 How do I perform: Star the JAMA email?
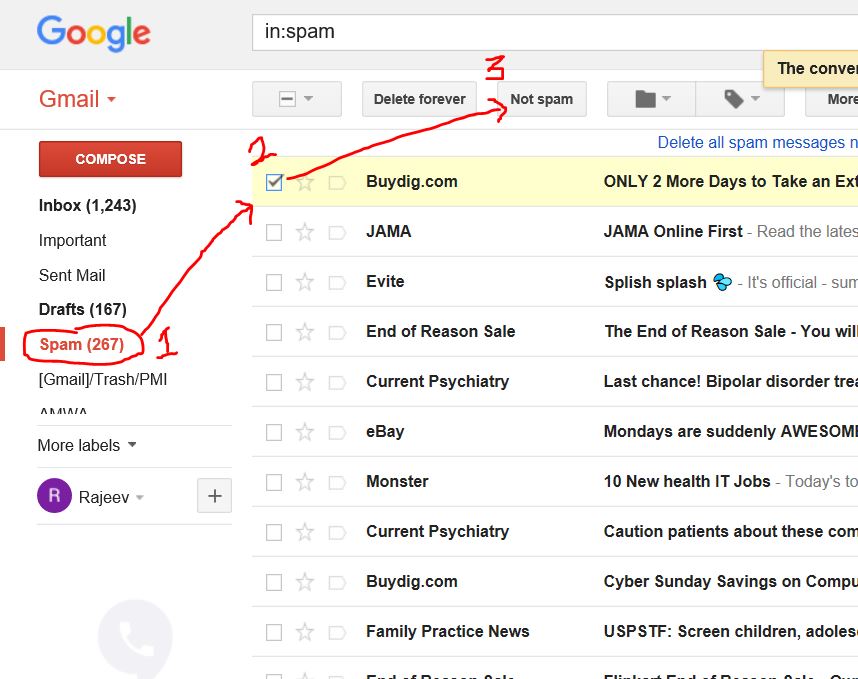[305, 232]
